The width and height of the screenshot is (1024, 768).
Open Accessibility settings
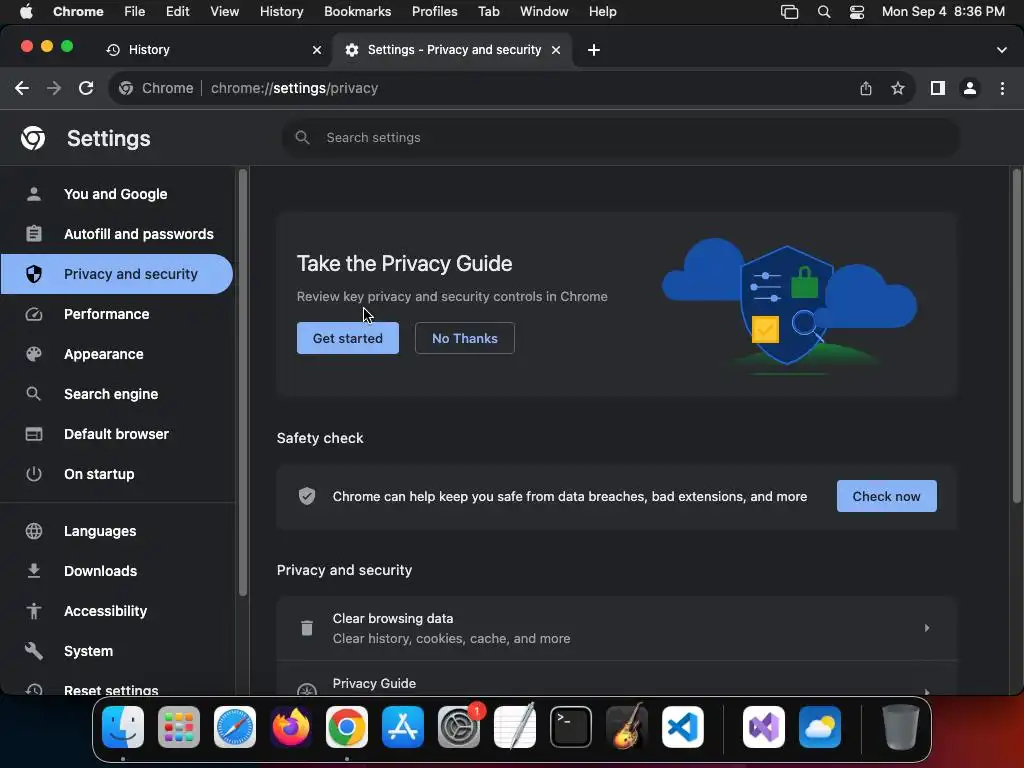116,611
